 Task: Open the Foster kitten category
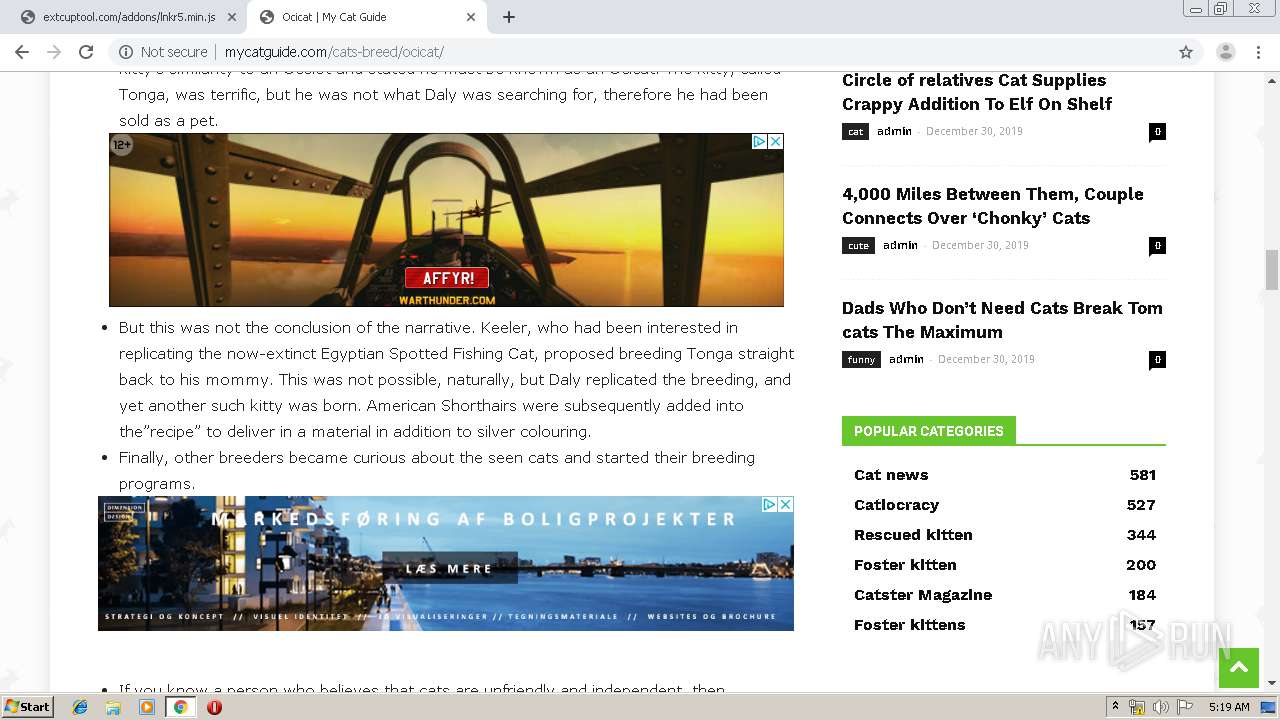[905, 565]
